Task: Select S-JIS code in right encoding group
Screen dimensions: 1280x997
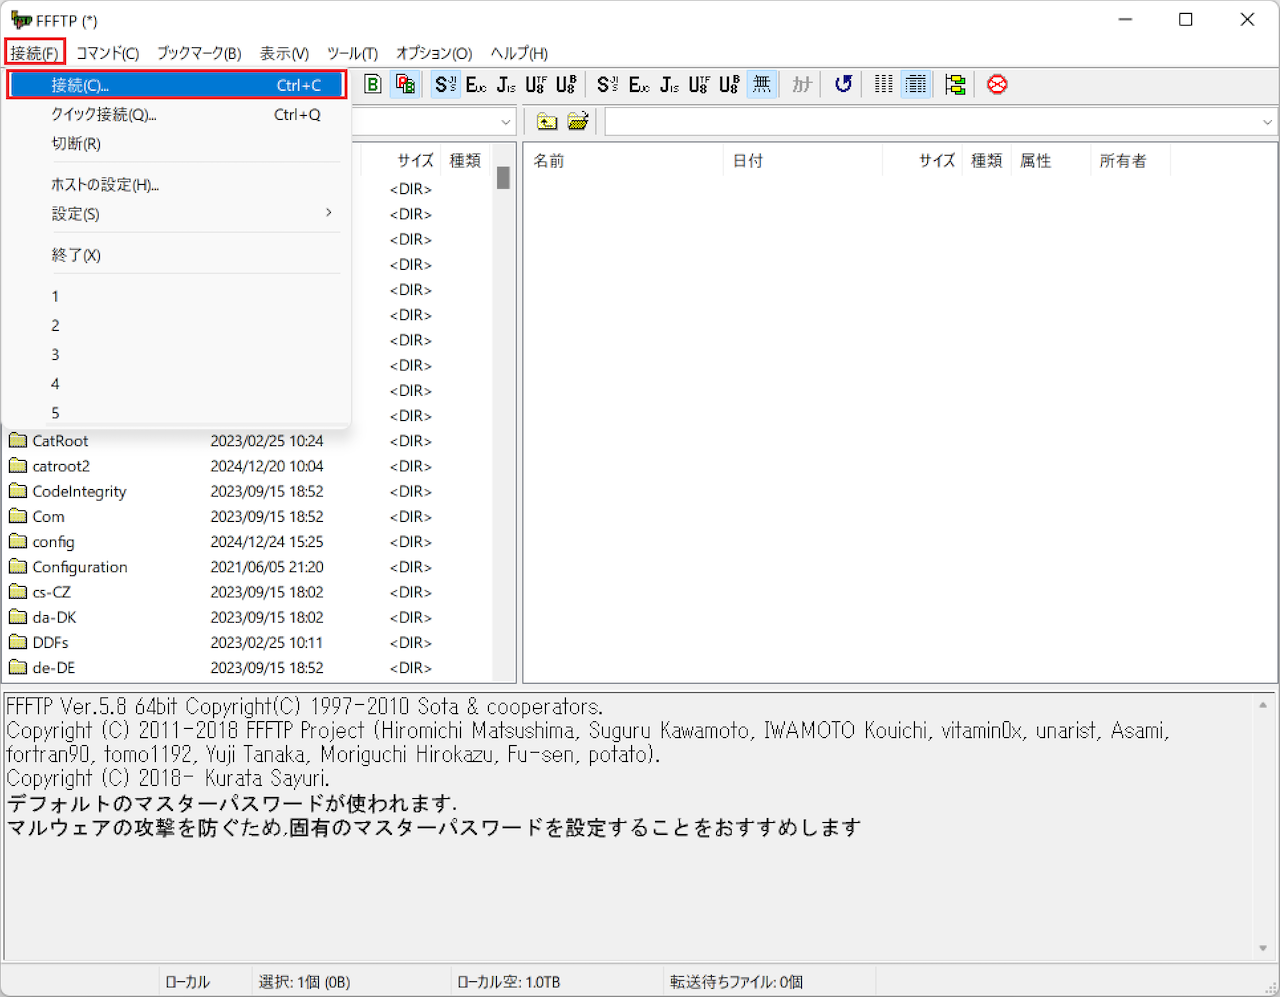Action: click(x=607, y=85)
